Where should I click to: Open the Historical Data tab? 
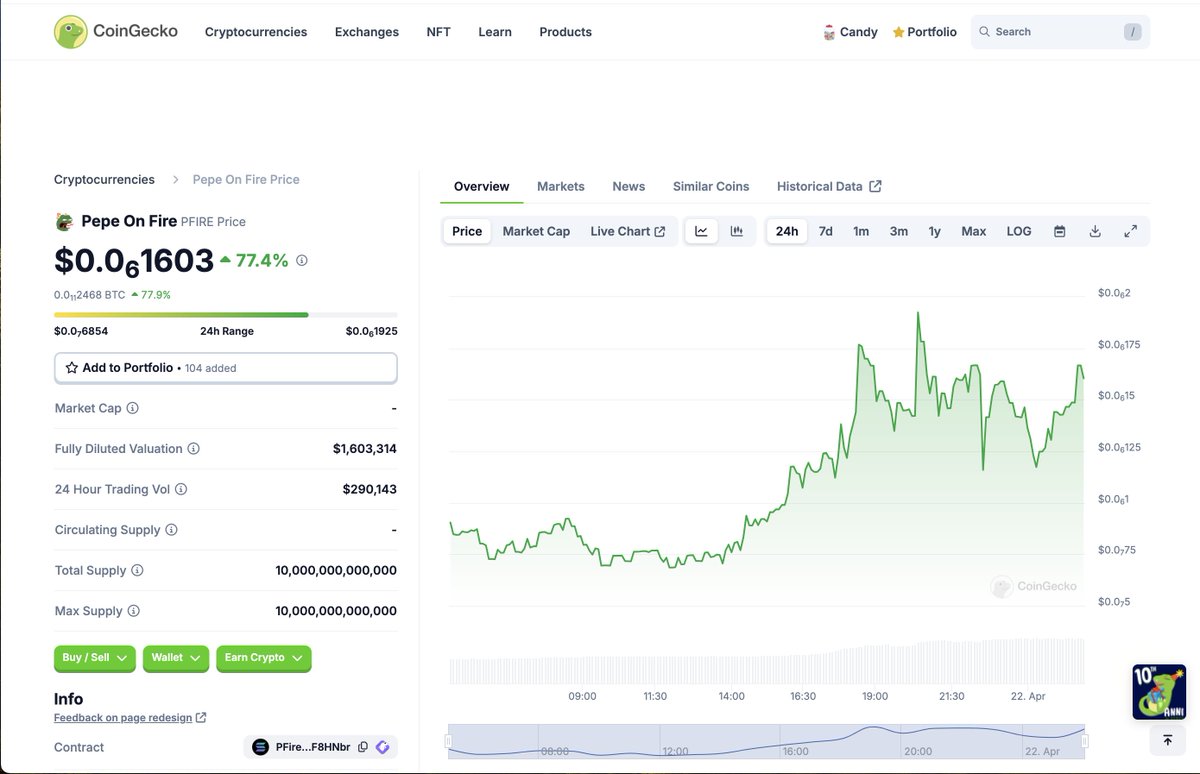click(829, 186)
